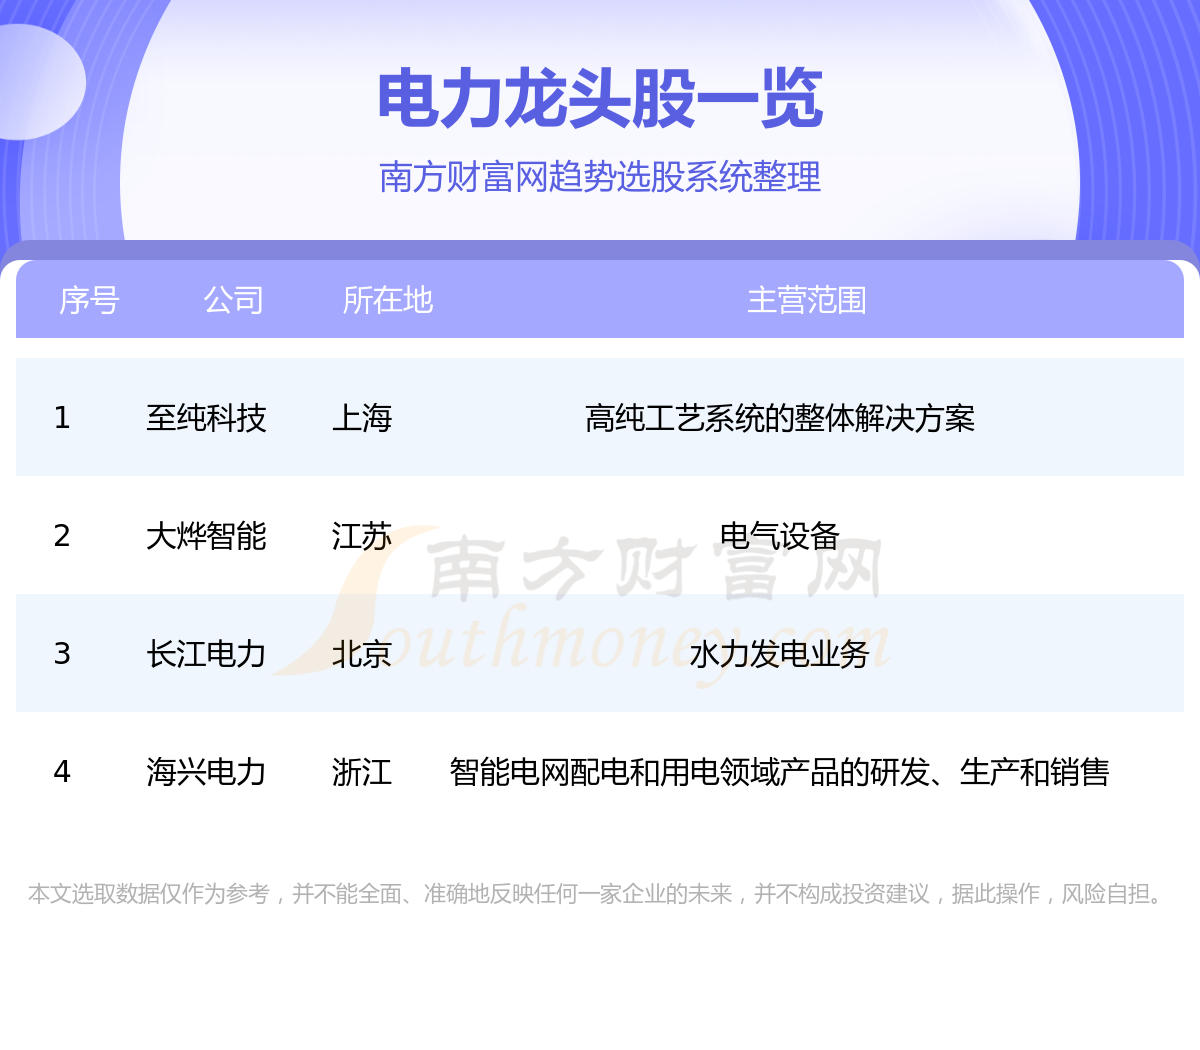Select row number 1

(62, 417)
